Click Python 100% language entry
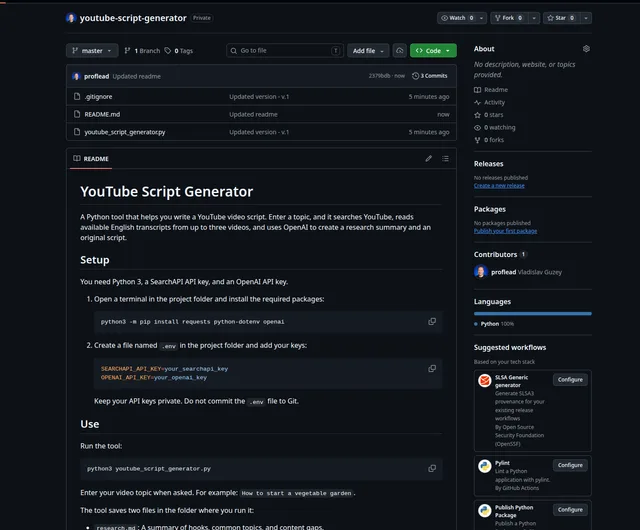Screen dimensions: 640x530 click(494, 324)
